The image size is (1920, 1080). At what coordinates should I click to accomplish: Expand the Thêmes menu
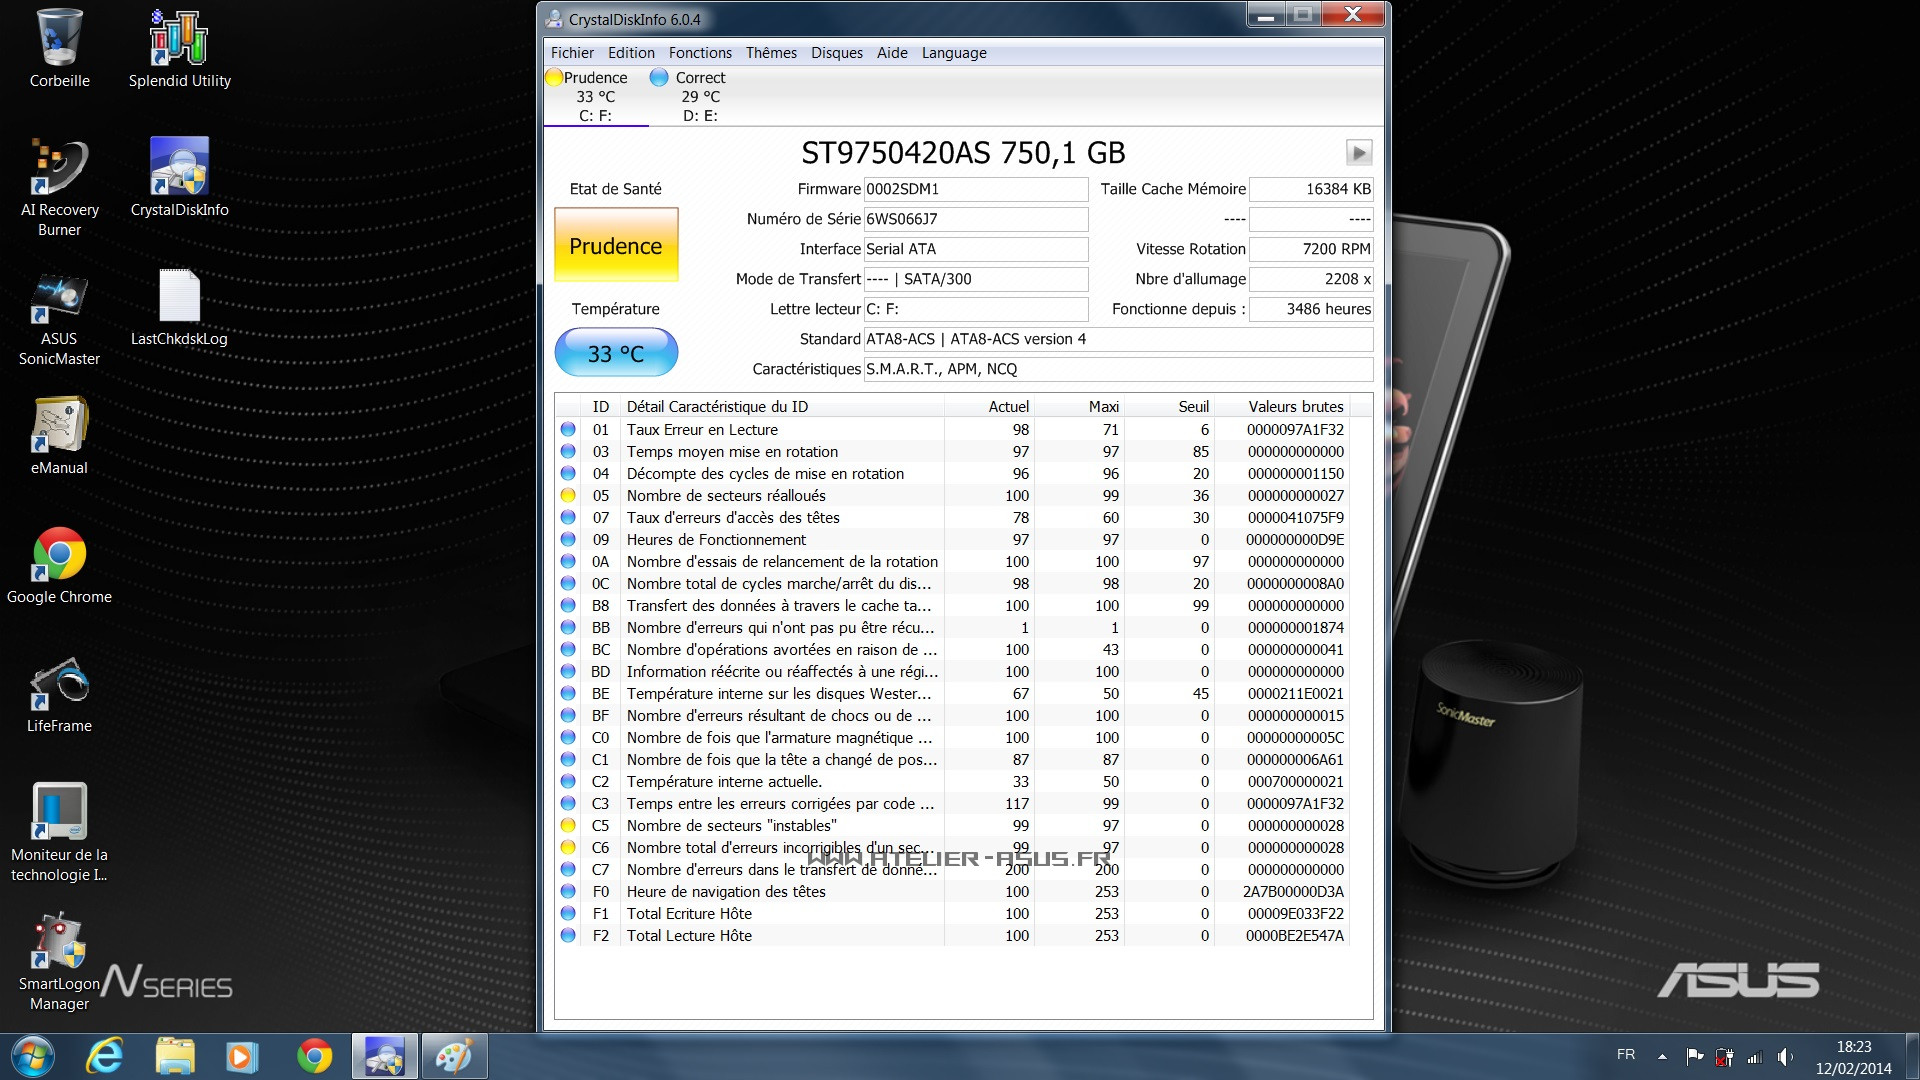coord(770,53)
